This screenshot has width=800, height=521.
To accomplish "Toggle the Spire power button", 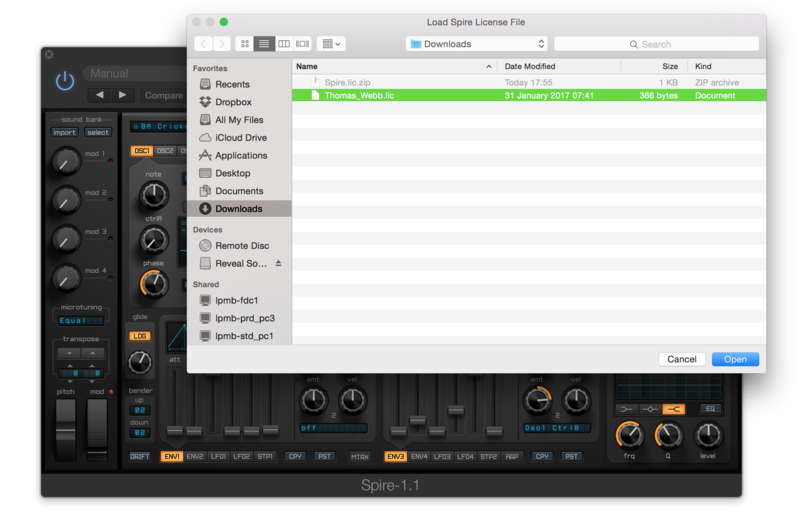I will click(66, 81).
